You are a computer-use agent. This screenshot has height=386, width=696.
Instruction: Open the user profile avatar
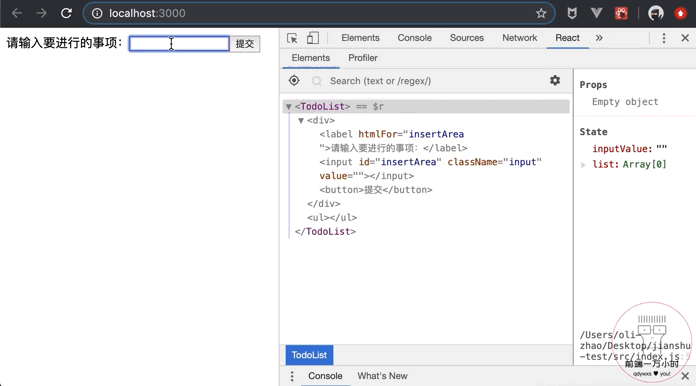pos(656,13)
